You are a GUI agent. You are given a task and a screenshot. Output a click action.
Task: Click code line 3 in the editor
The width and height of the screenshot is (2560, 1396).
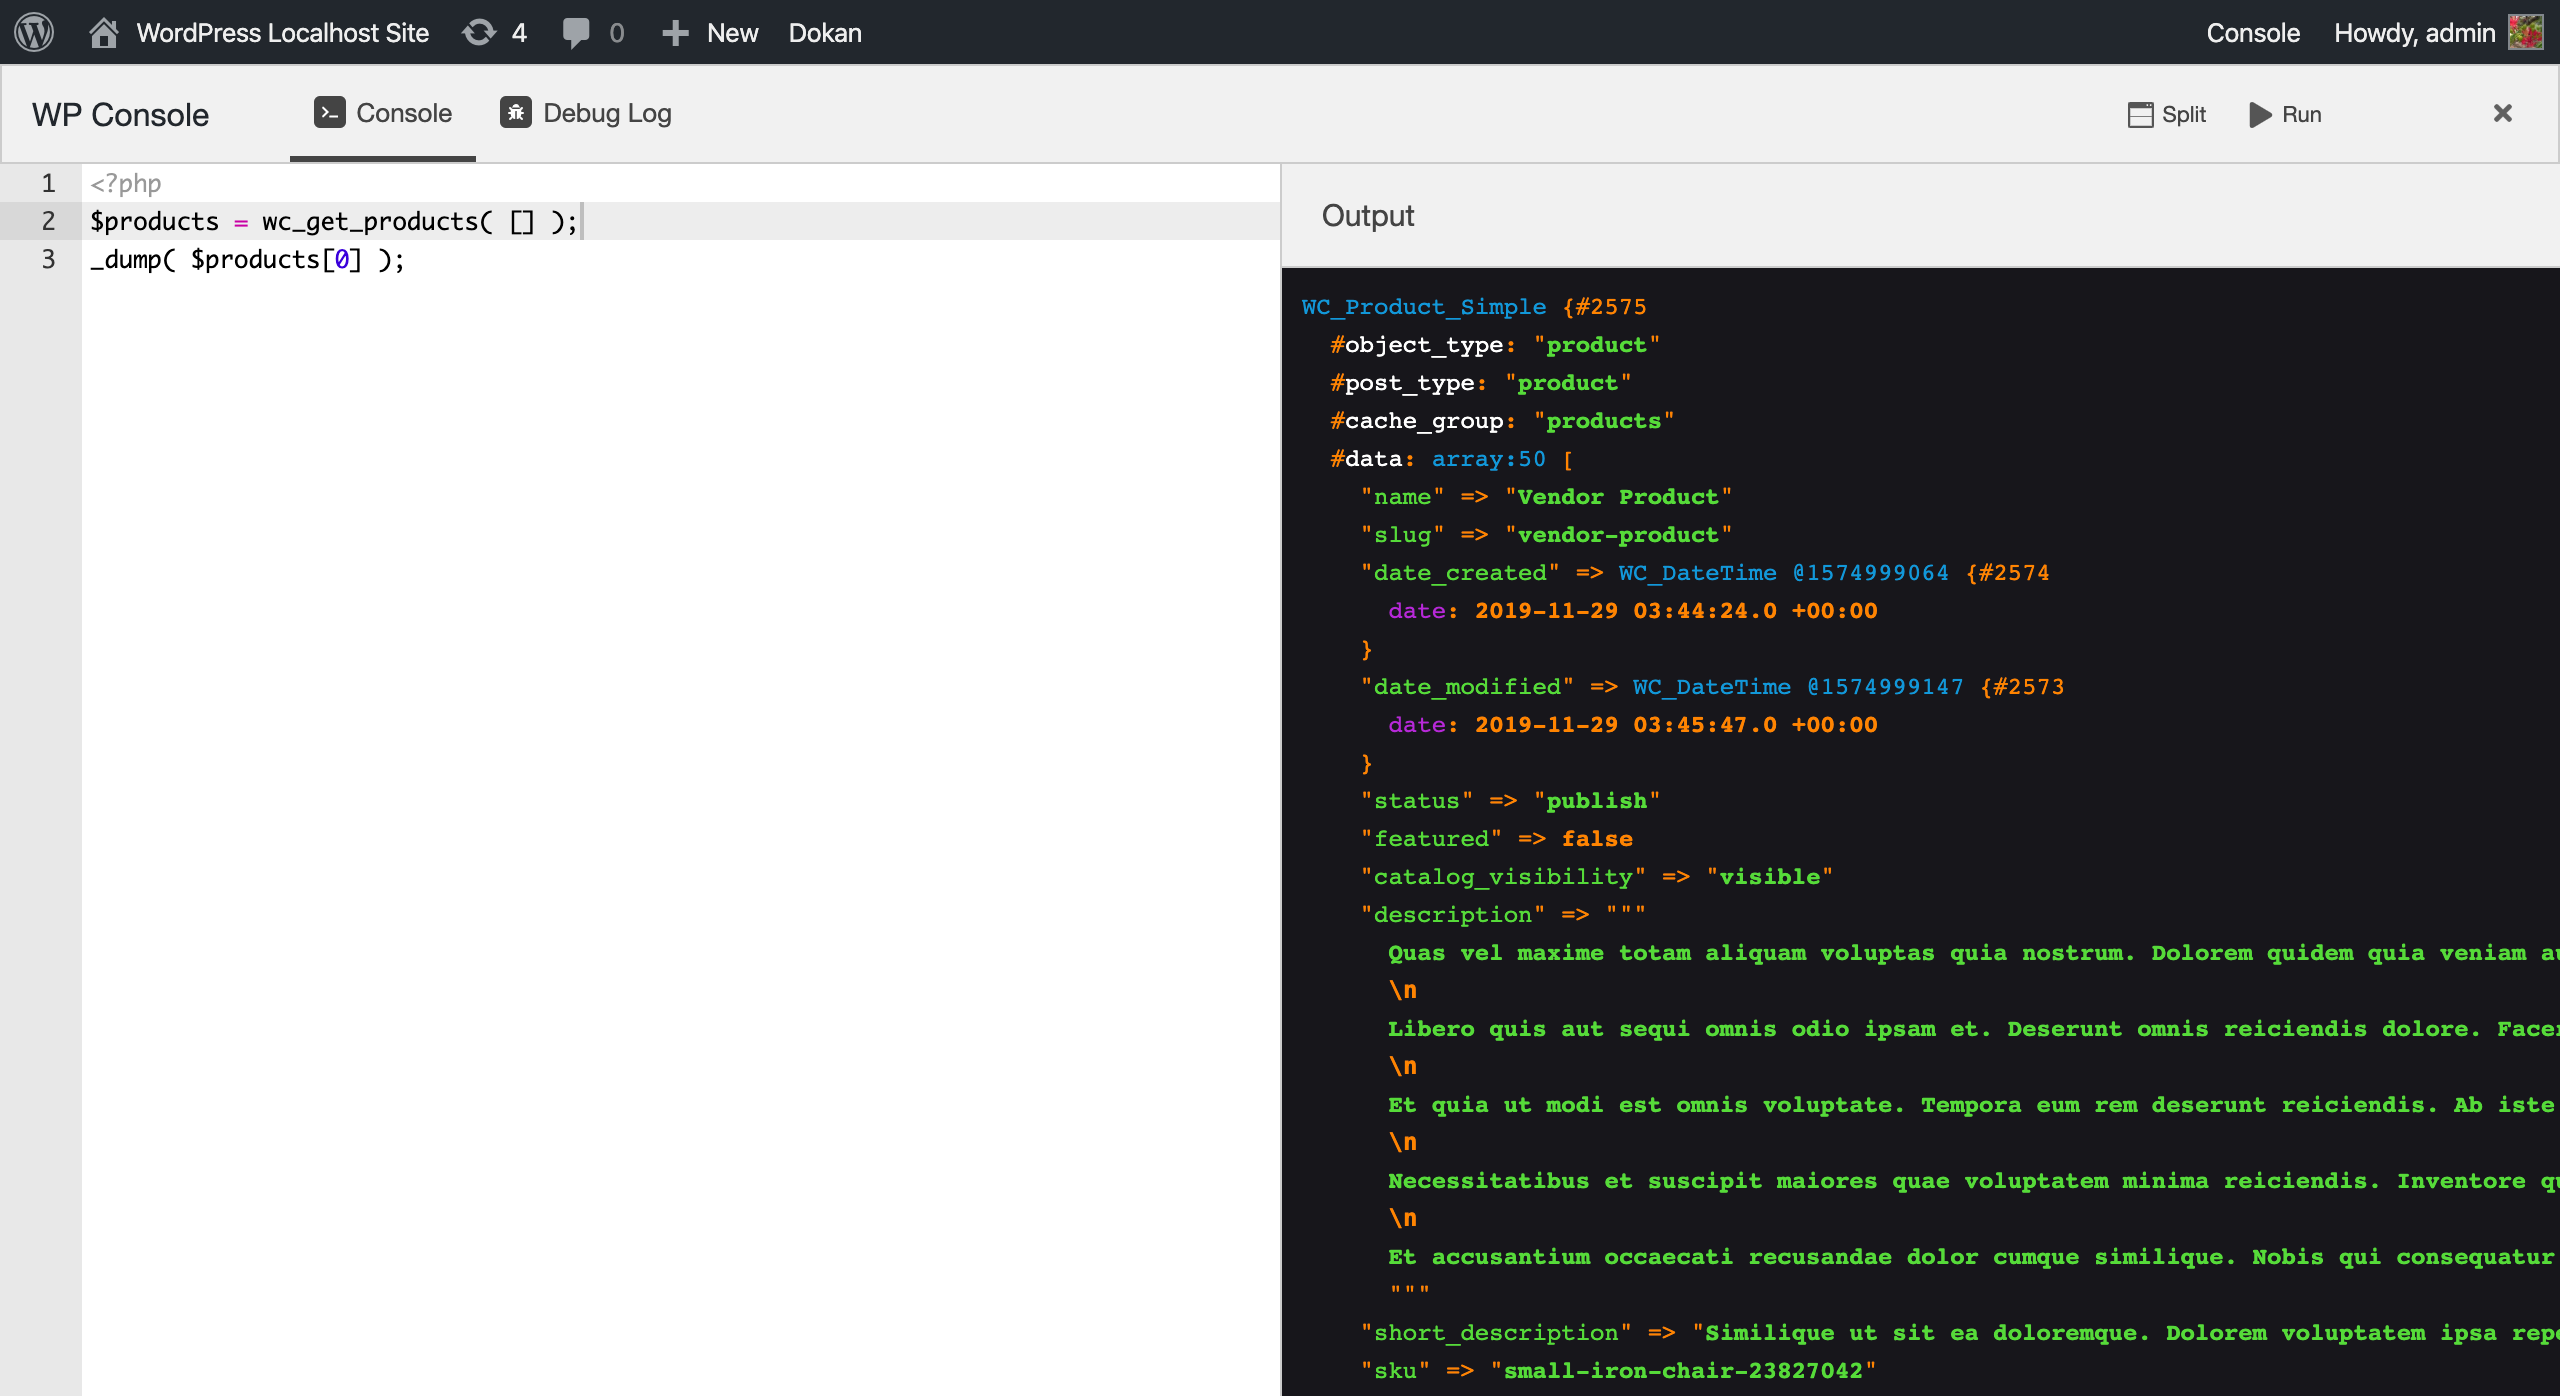tap(248, 260)
